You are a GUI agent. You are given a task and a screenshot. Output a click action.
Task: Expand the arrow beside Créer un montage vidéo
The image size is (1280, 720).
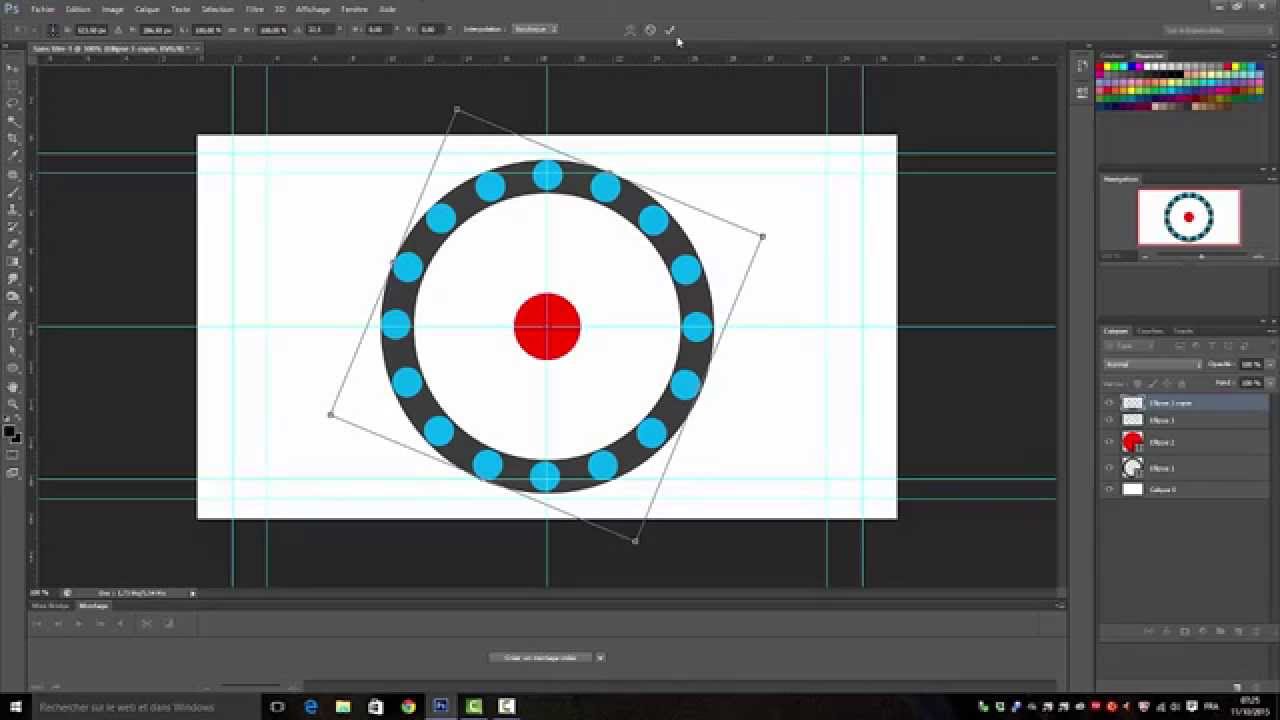coord(600,658)
